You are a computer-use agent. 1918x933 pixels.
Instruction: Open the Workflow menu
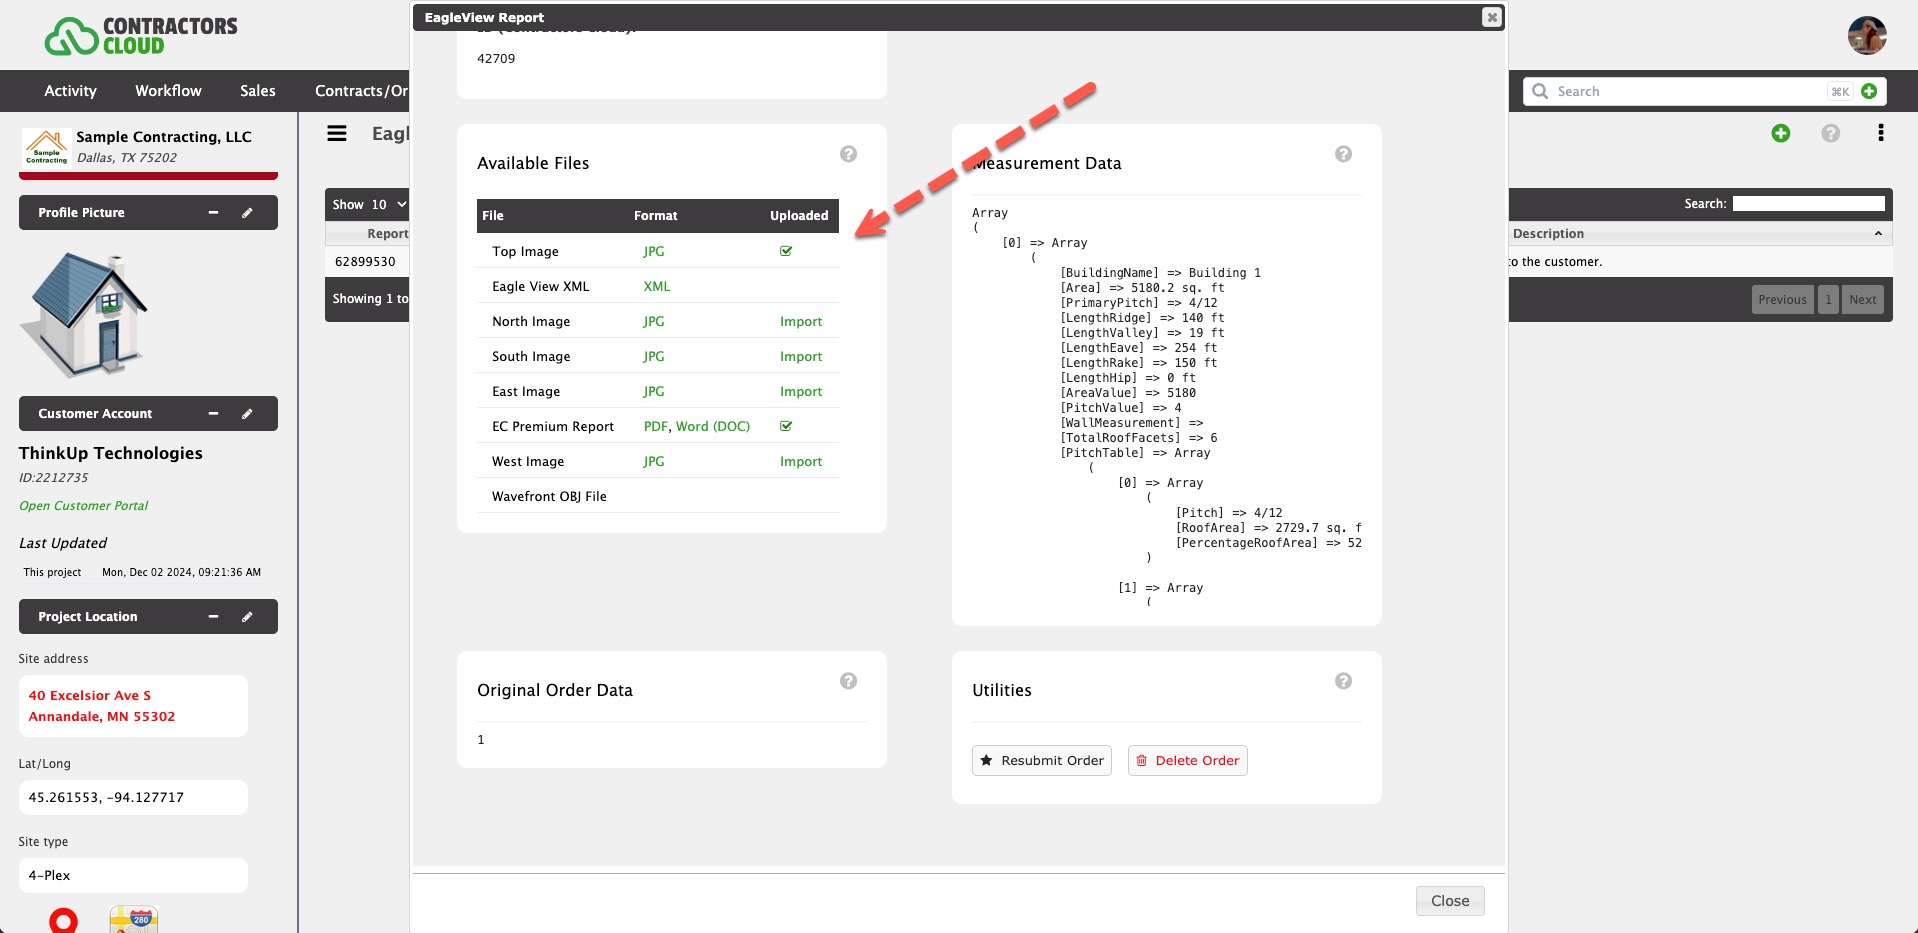(x=168, y=91)
